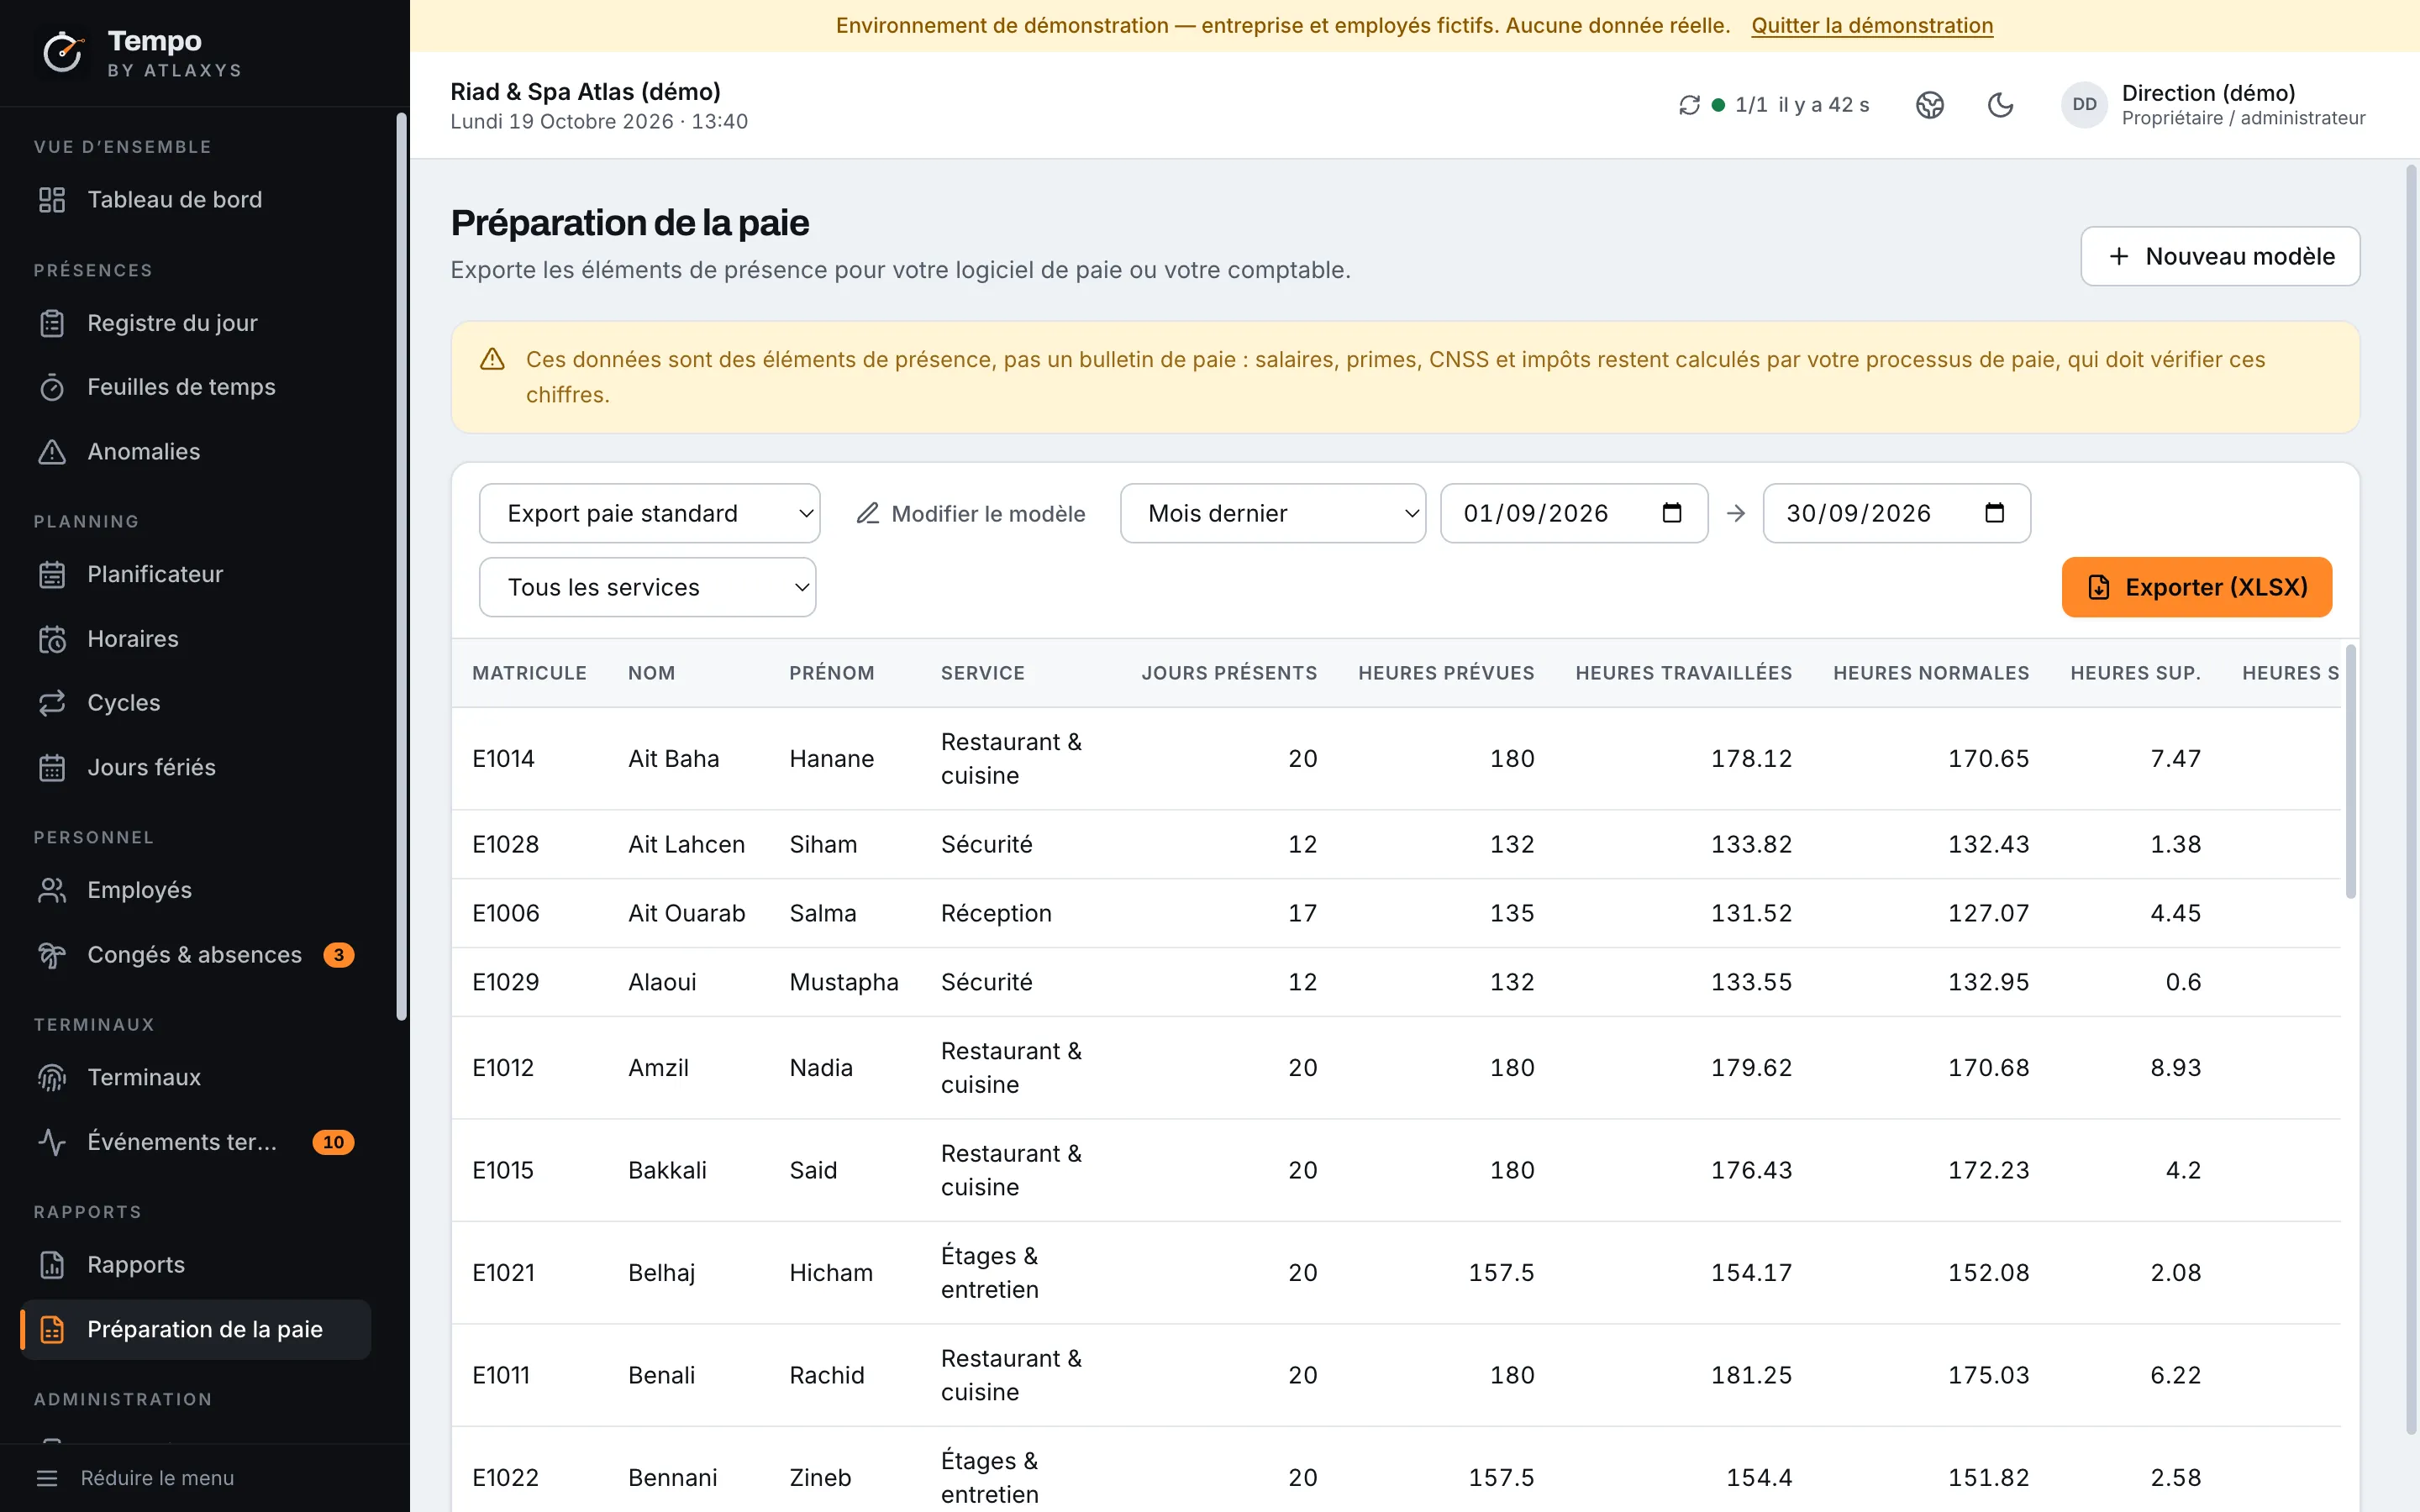Click the name Ait Lahcen
This screenshot has height=1512, width=2420.
[687, 845]
